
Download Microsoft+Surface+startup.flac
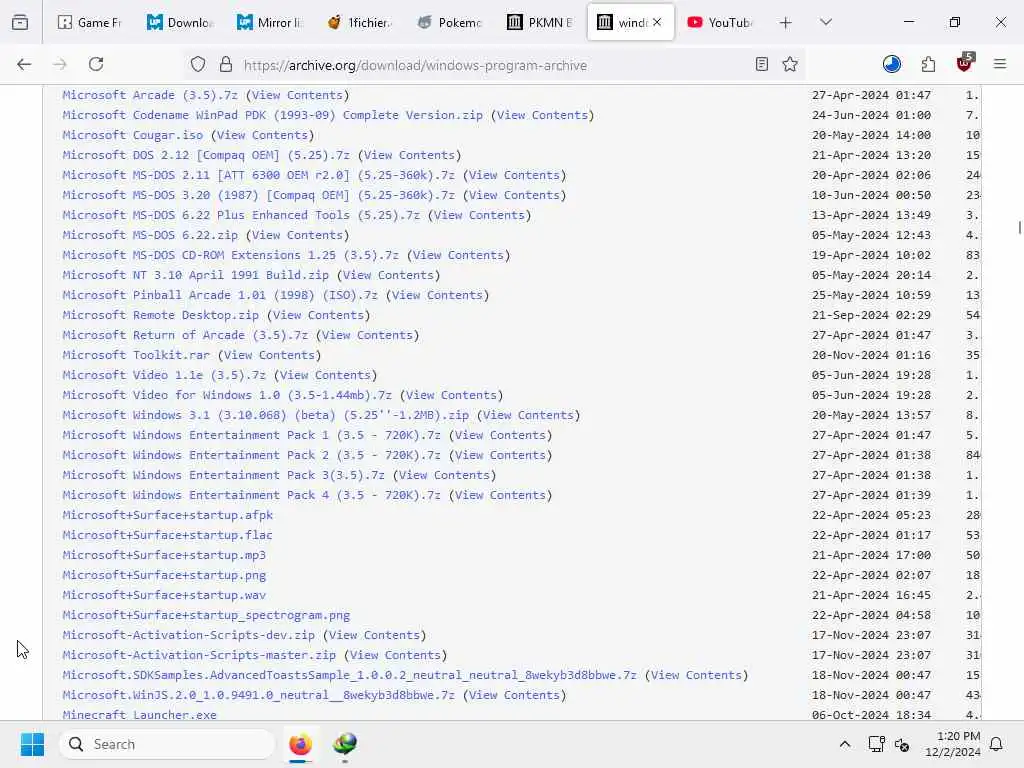(x=167, y=535)
